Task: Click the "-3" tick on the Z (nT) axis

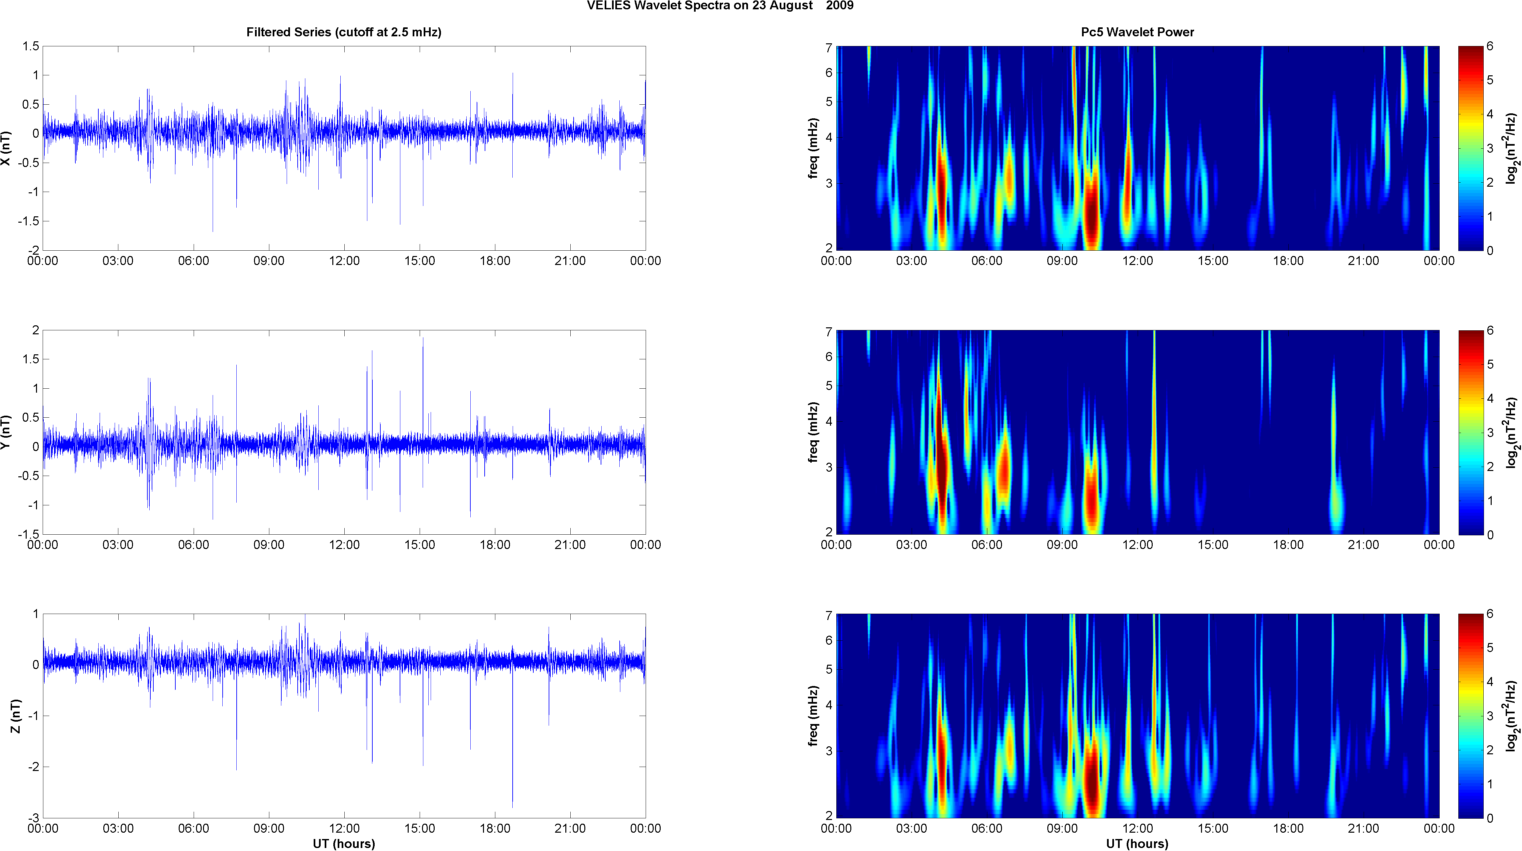Action: [x=33, y=818]
